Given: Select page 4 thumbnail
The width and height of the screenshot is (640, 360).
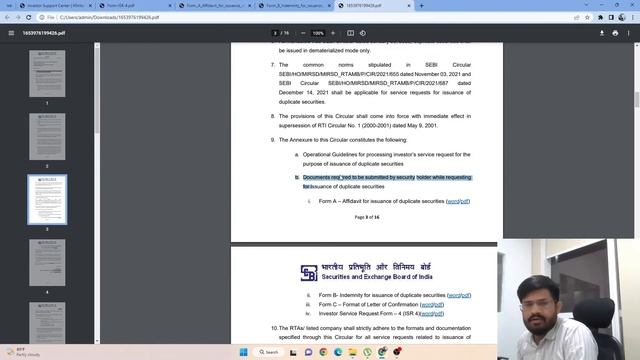Looking at the screenshot, I should point(47,262).
